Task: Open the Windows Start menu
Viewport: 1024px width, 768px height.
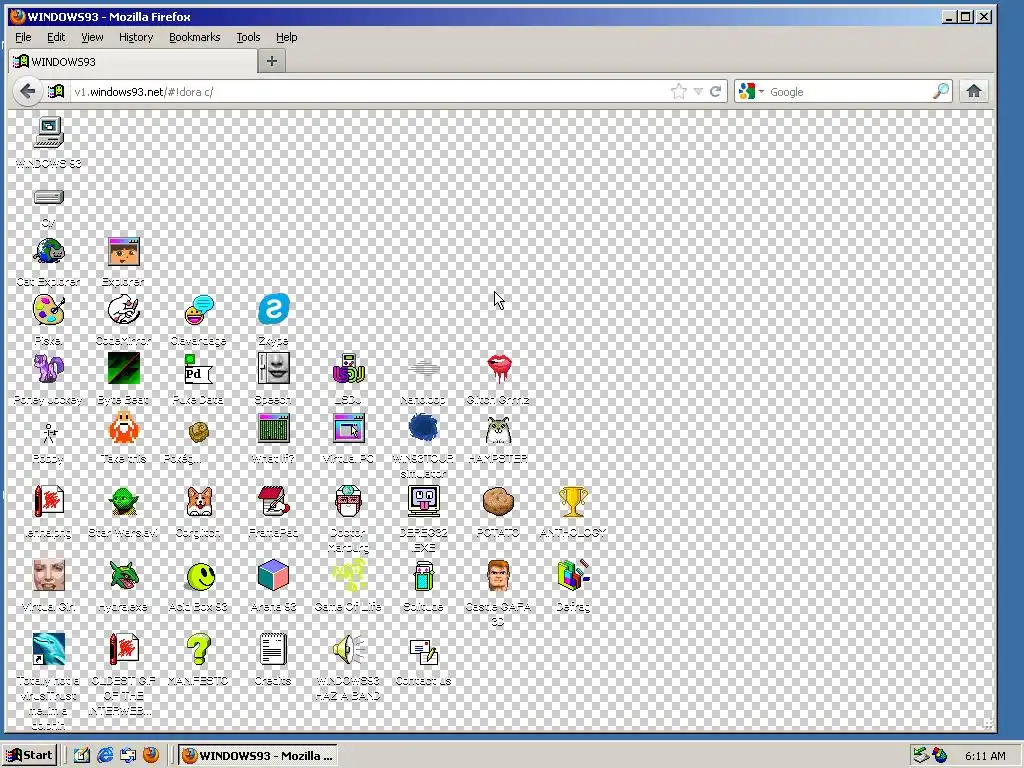Action: pyautogui.click(x=29, y=756)
